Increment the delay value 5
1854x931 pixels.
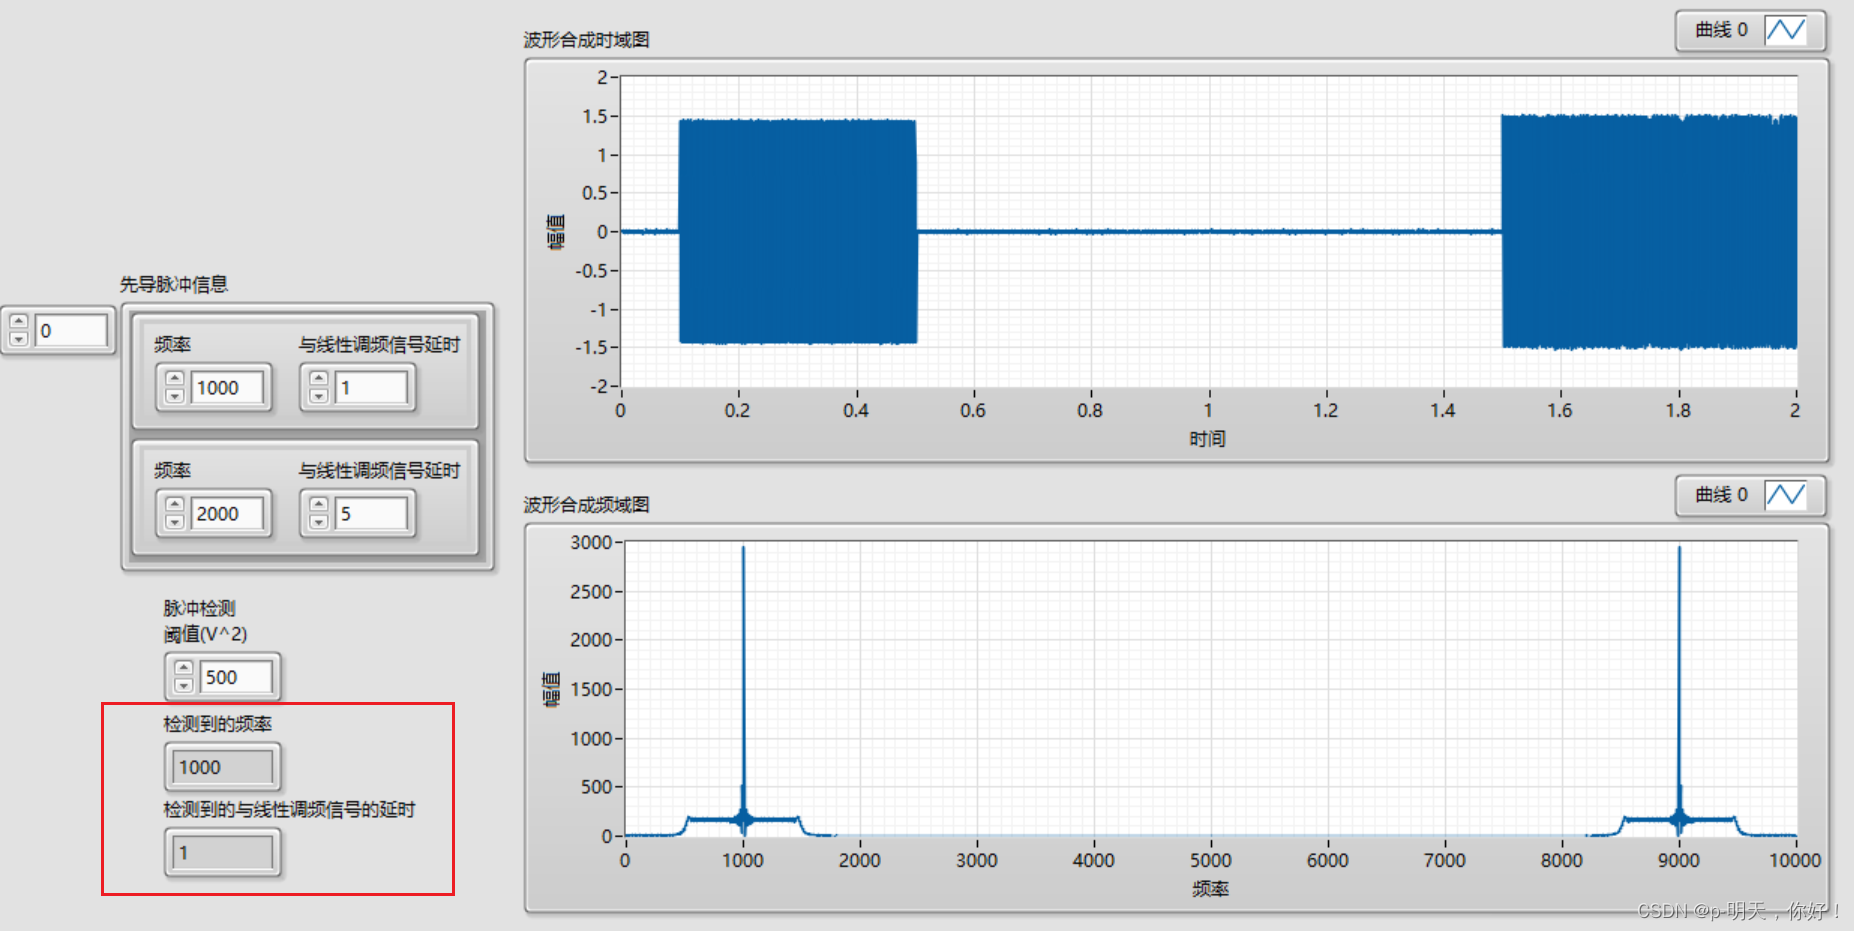coord(319,505)
